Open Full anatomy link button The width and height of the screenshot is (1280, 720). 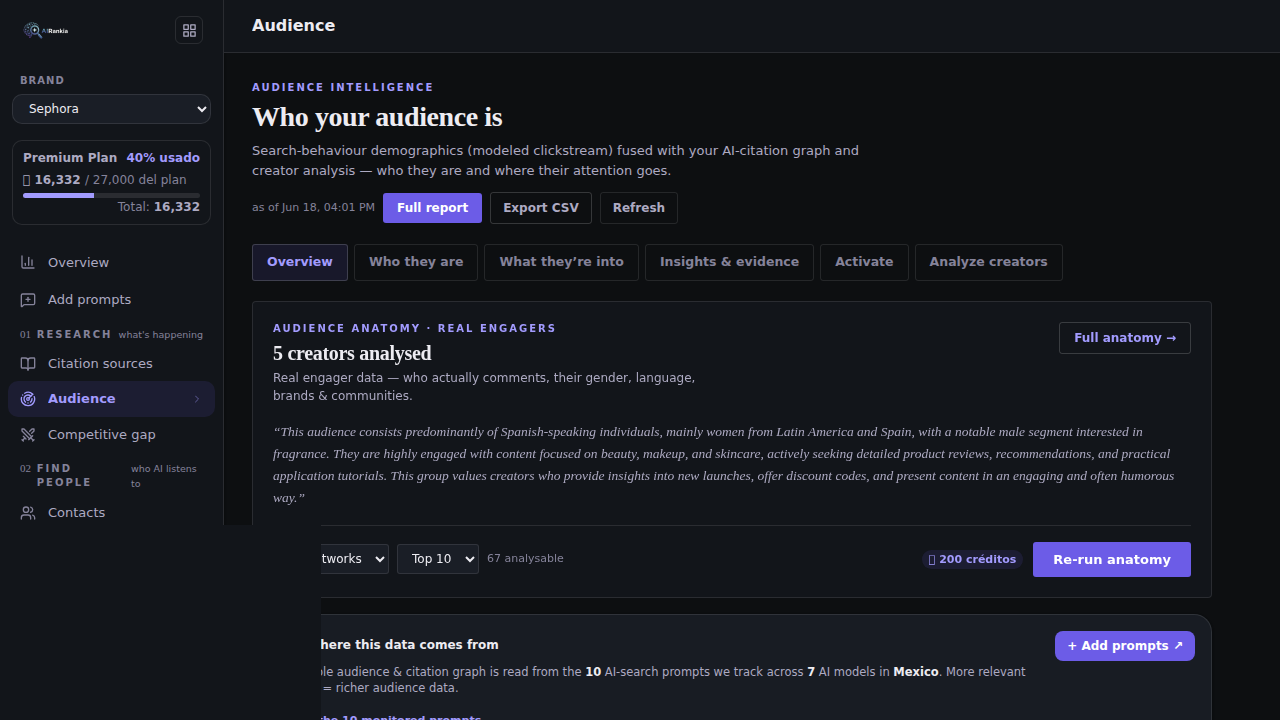(x=1125, y=338)
